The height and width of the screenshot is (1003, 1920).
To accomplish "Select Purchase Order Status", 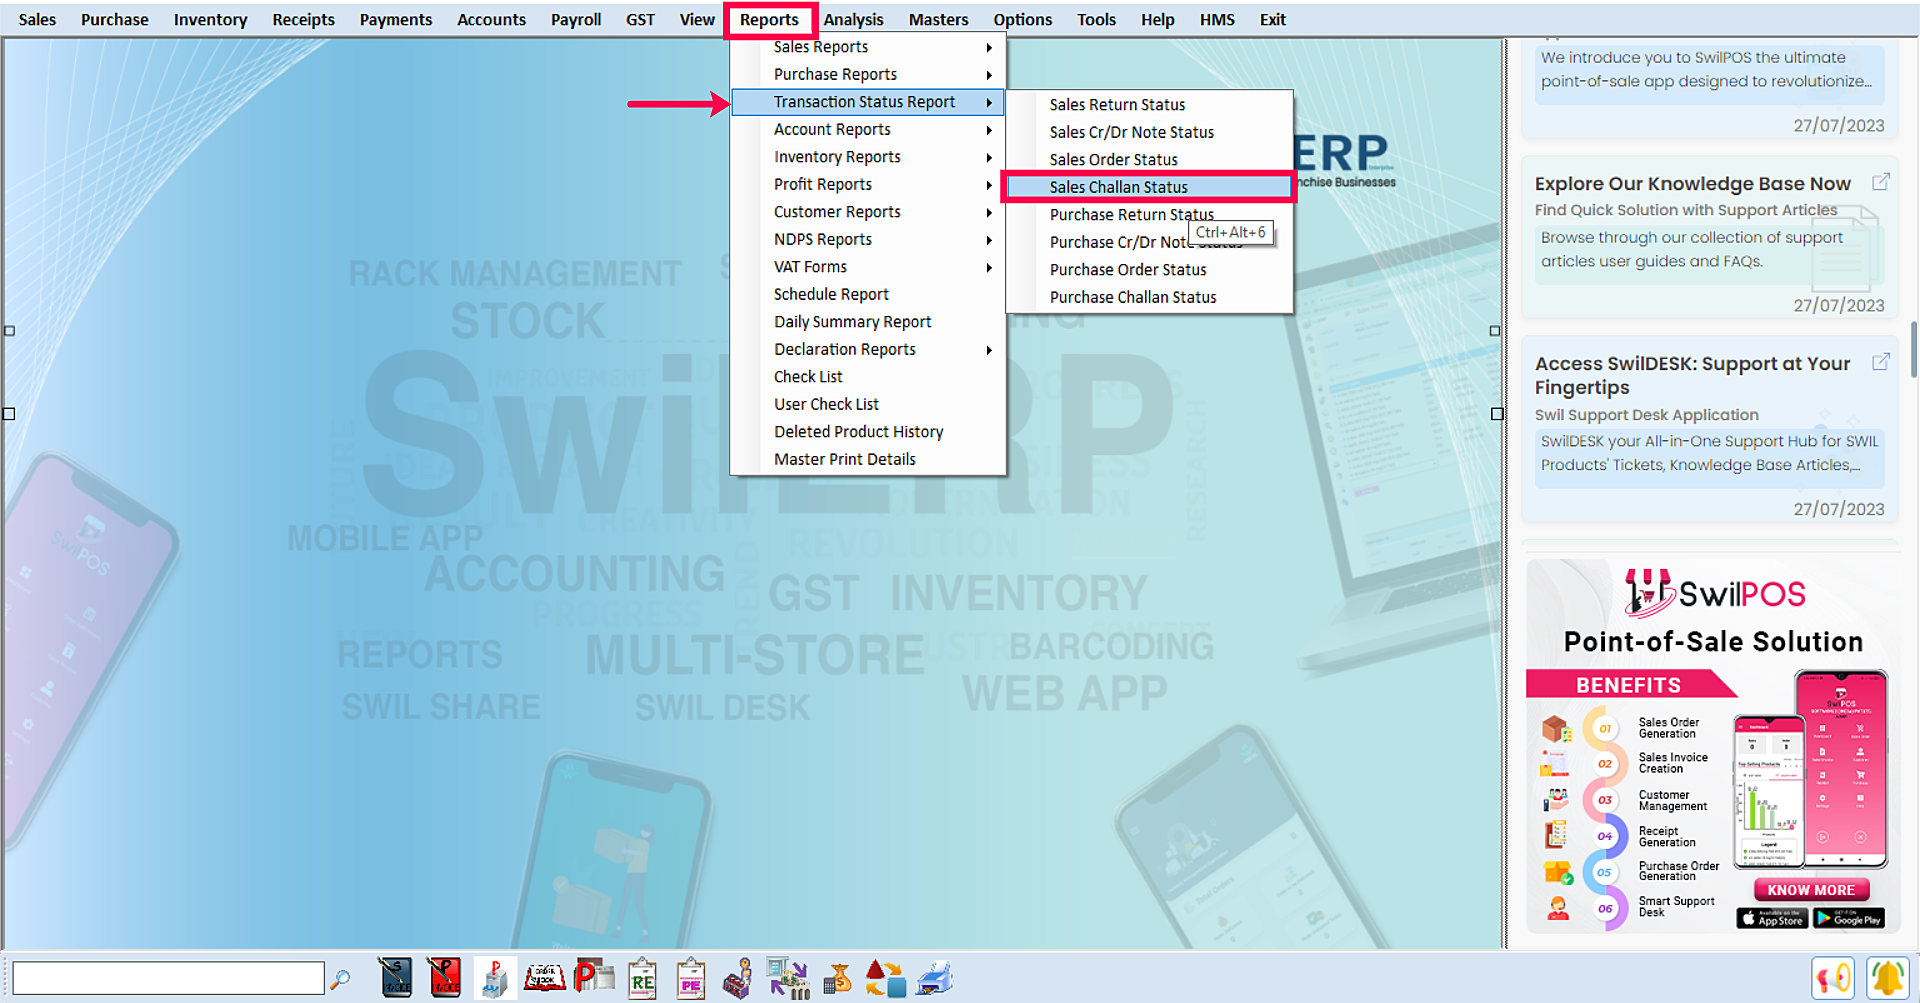I will click(1149, 269).
